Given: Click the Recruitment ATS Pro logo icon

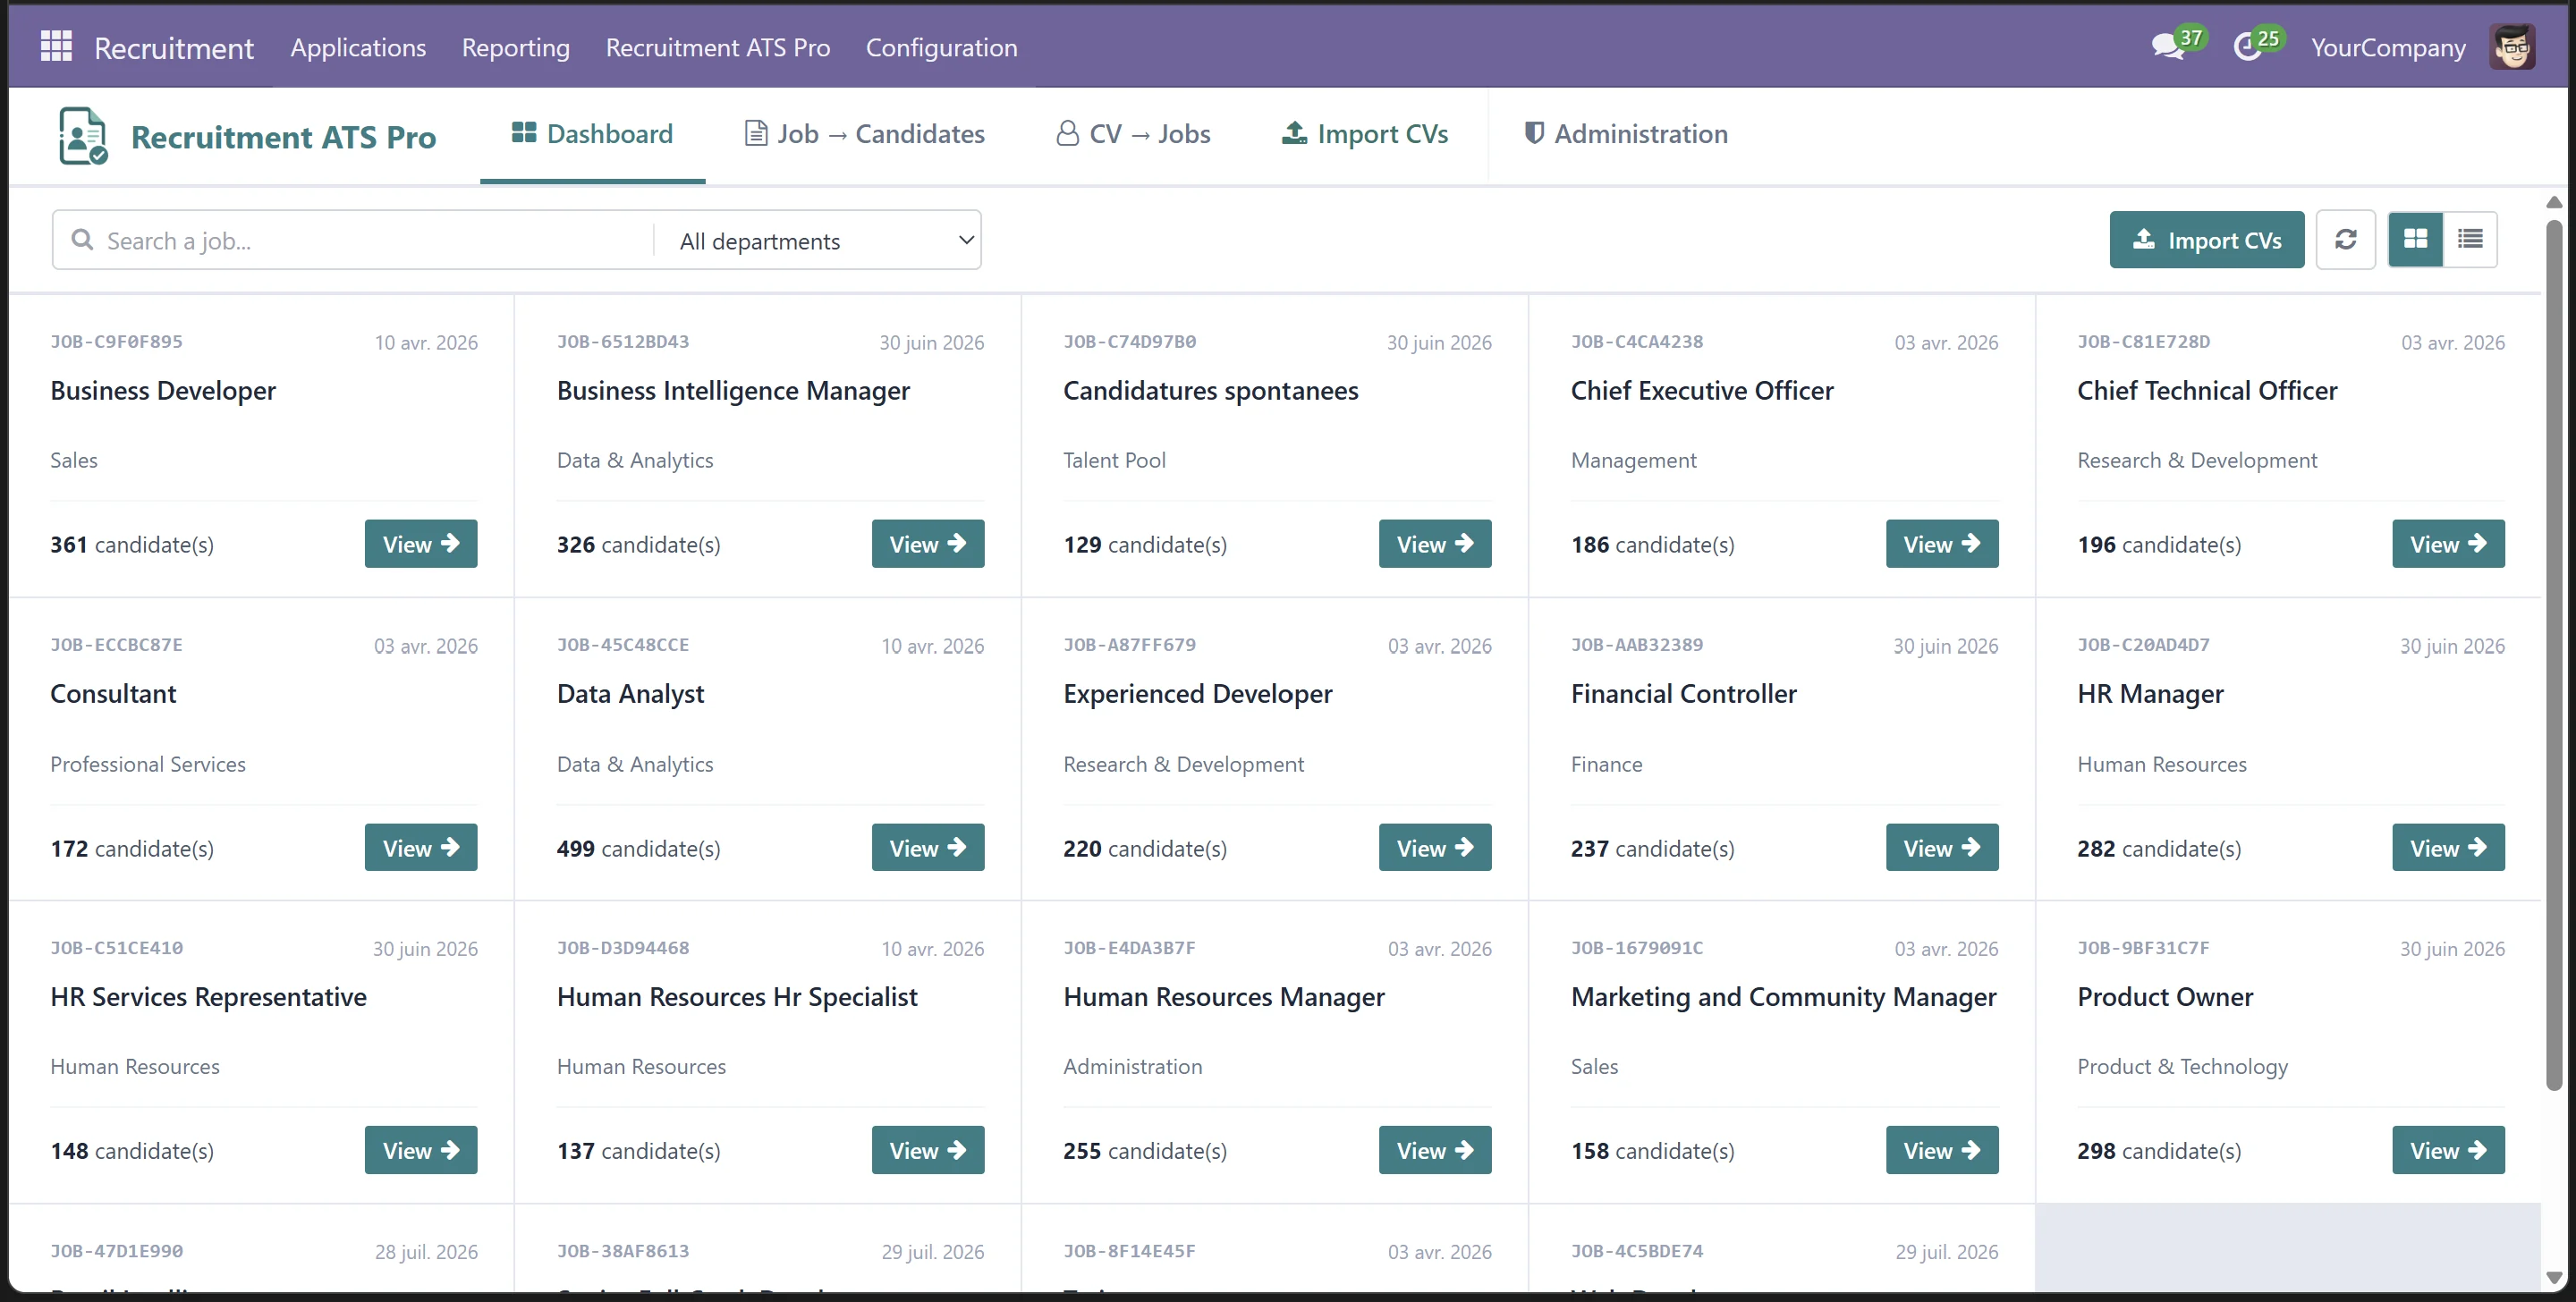Looking at the screenshot, I should pos(83,136).
